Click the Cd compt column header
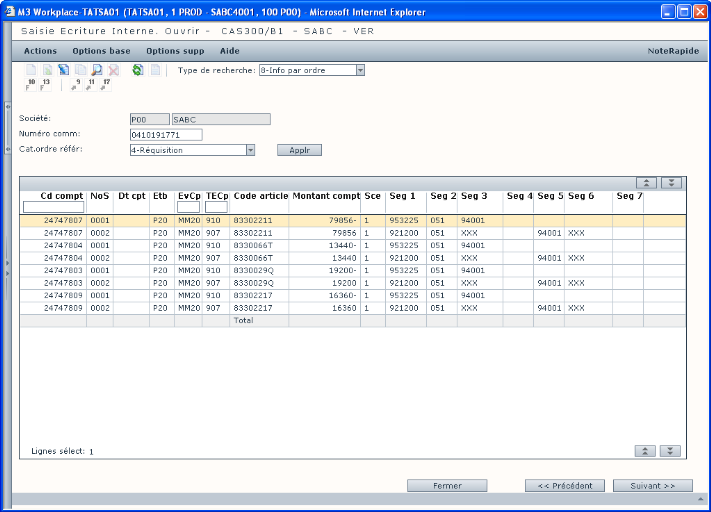 62,196
